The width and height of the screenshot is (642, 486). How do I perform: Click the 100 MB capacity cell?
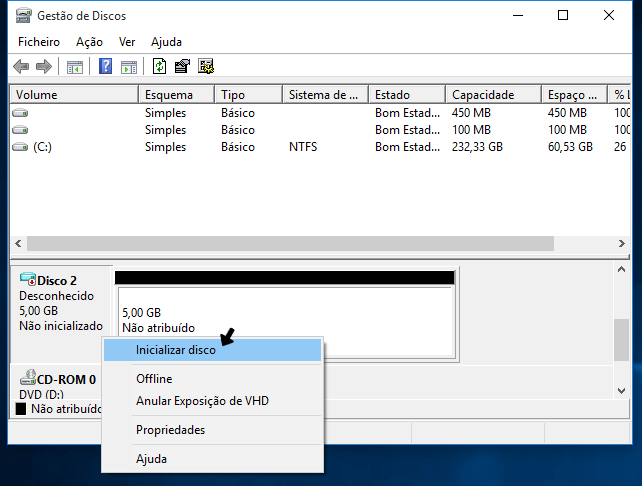click(471, 130)
